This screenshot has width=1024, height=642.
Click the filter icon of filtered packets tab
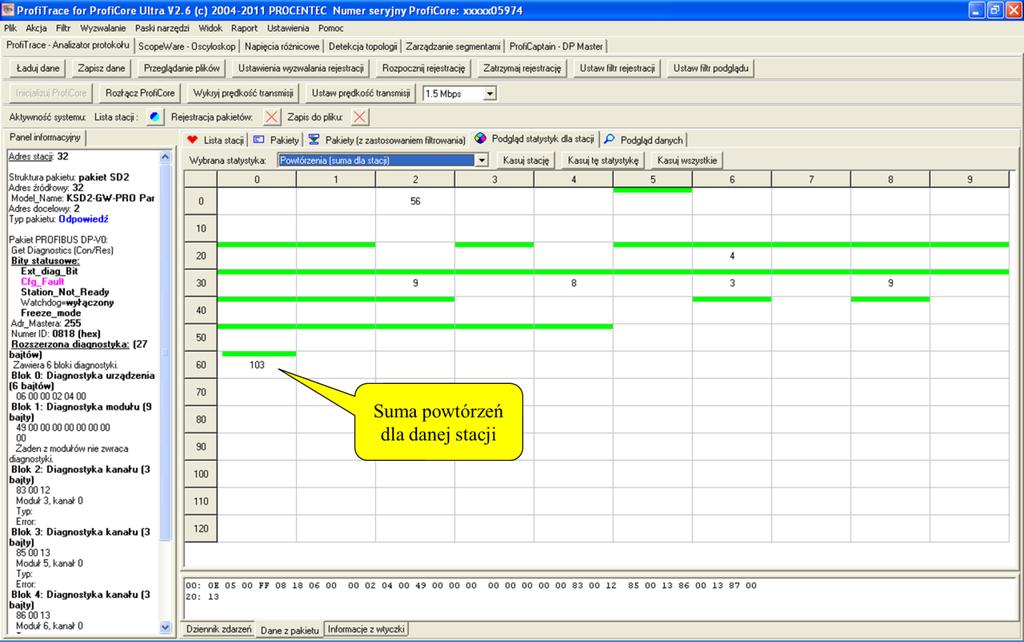click(314, 140)
